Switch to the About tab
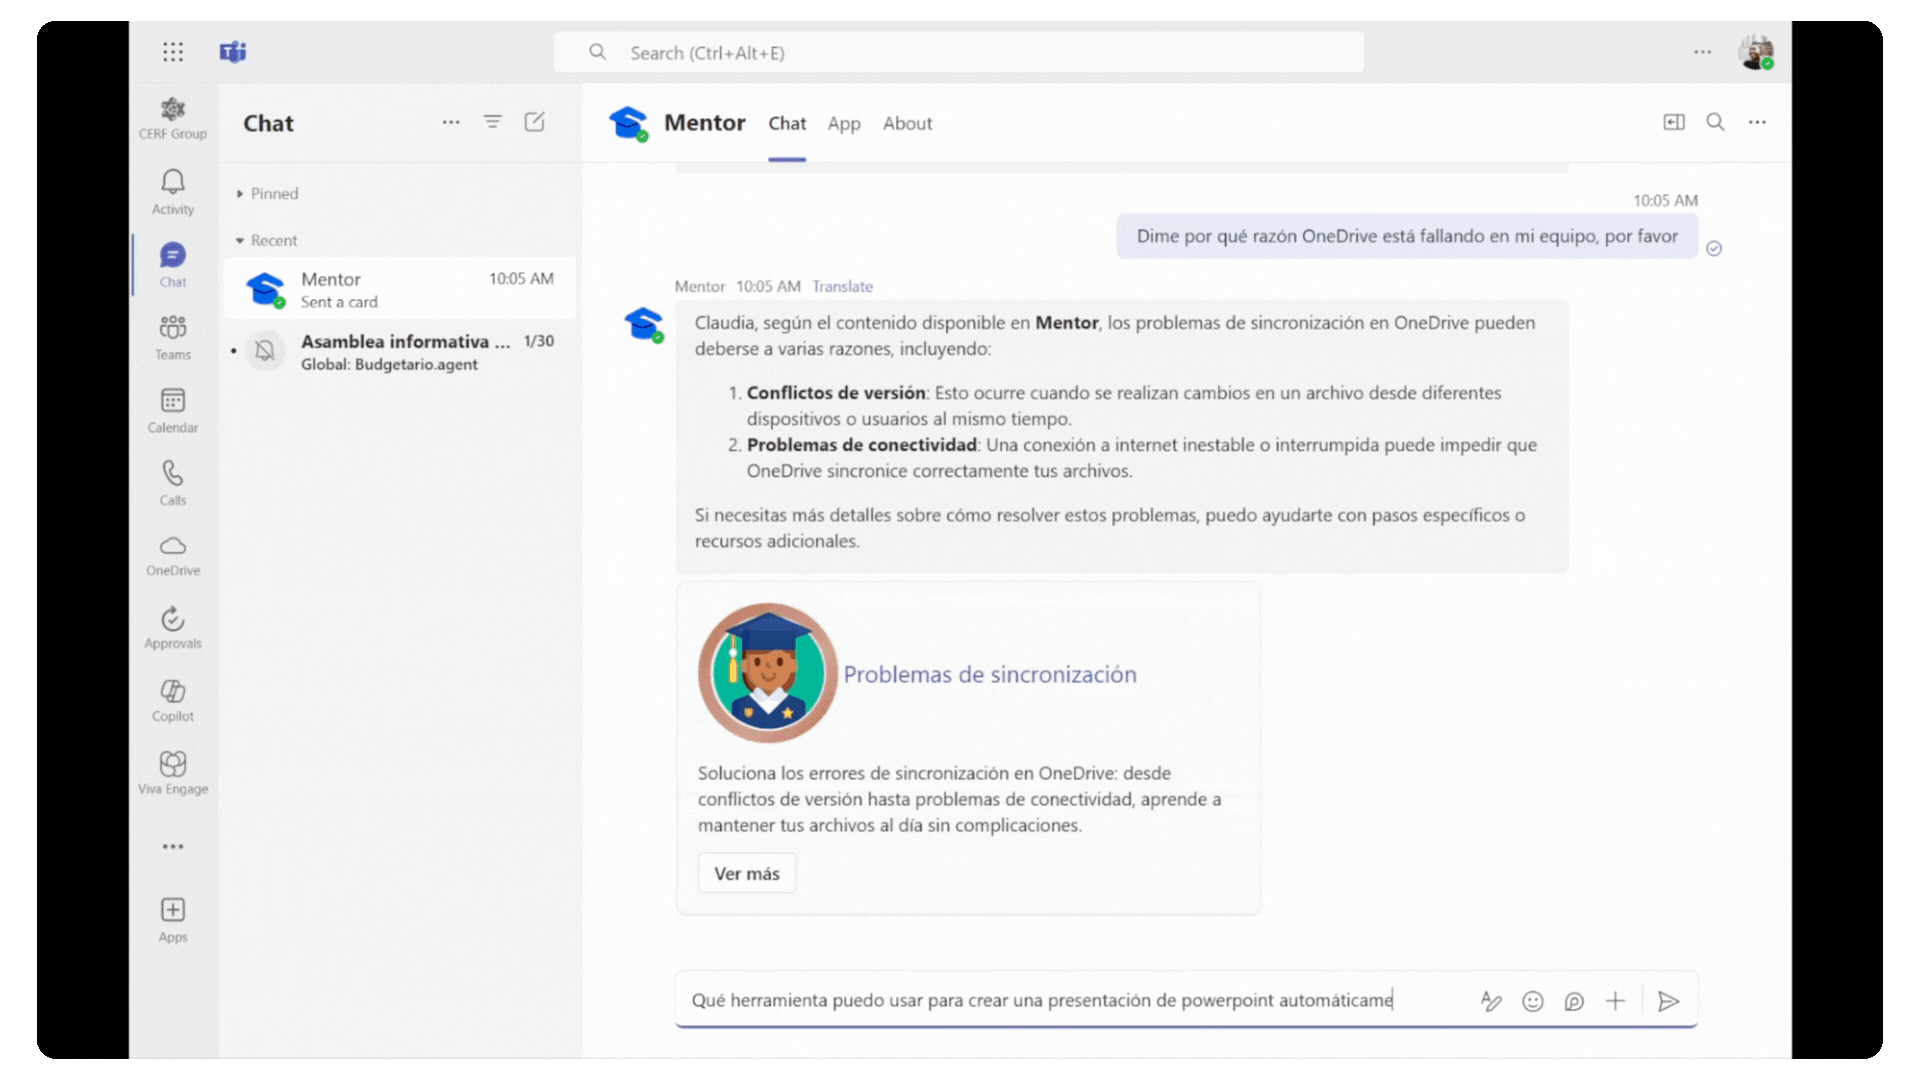 pyautogui.click(x=907, y=123)
